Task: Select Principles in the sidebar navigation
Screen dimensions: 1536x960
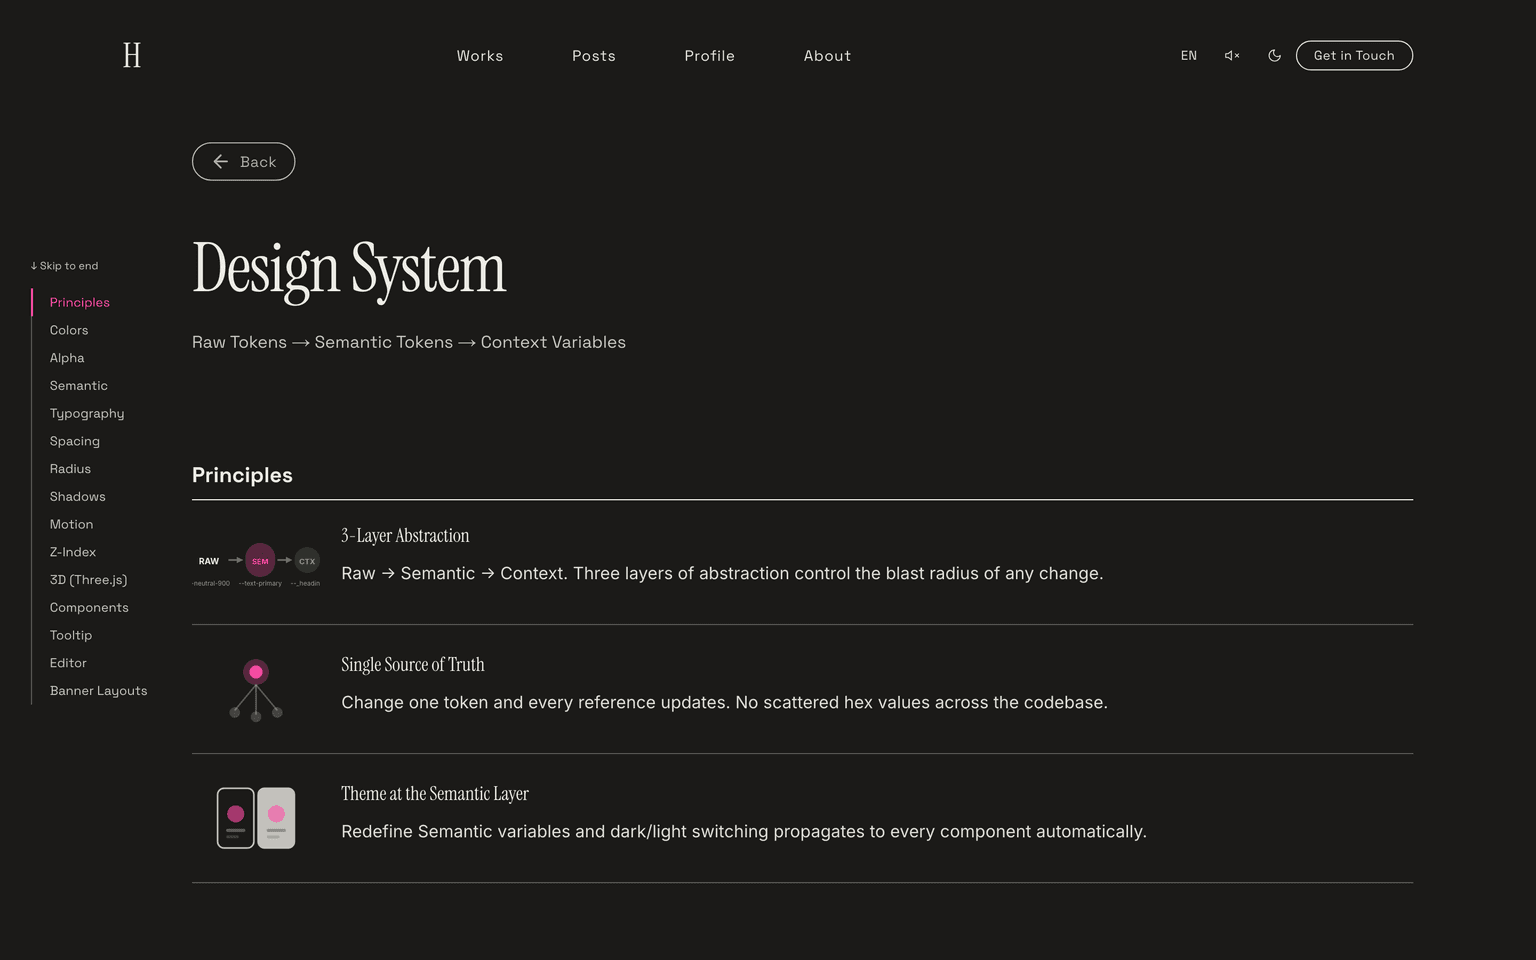Action: 80,303
